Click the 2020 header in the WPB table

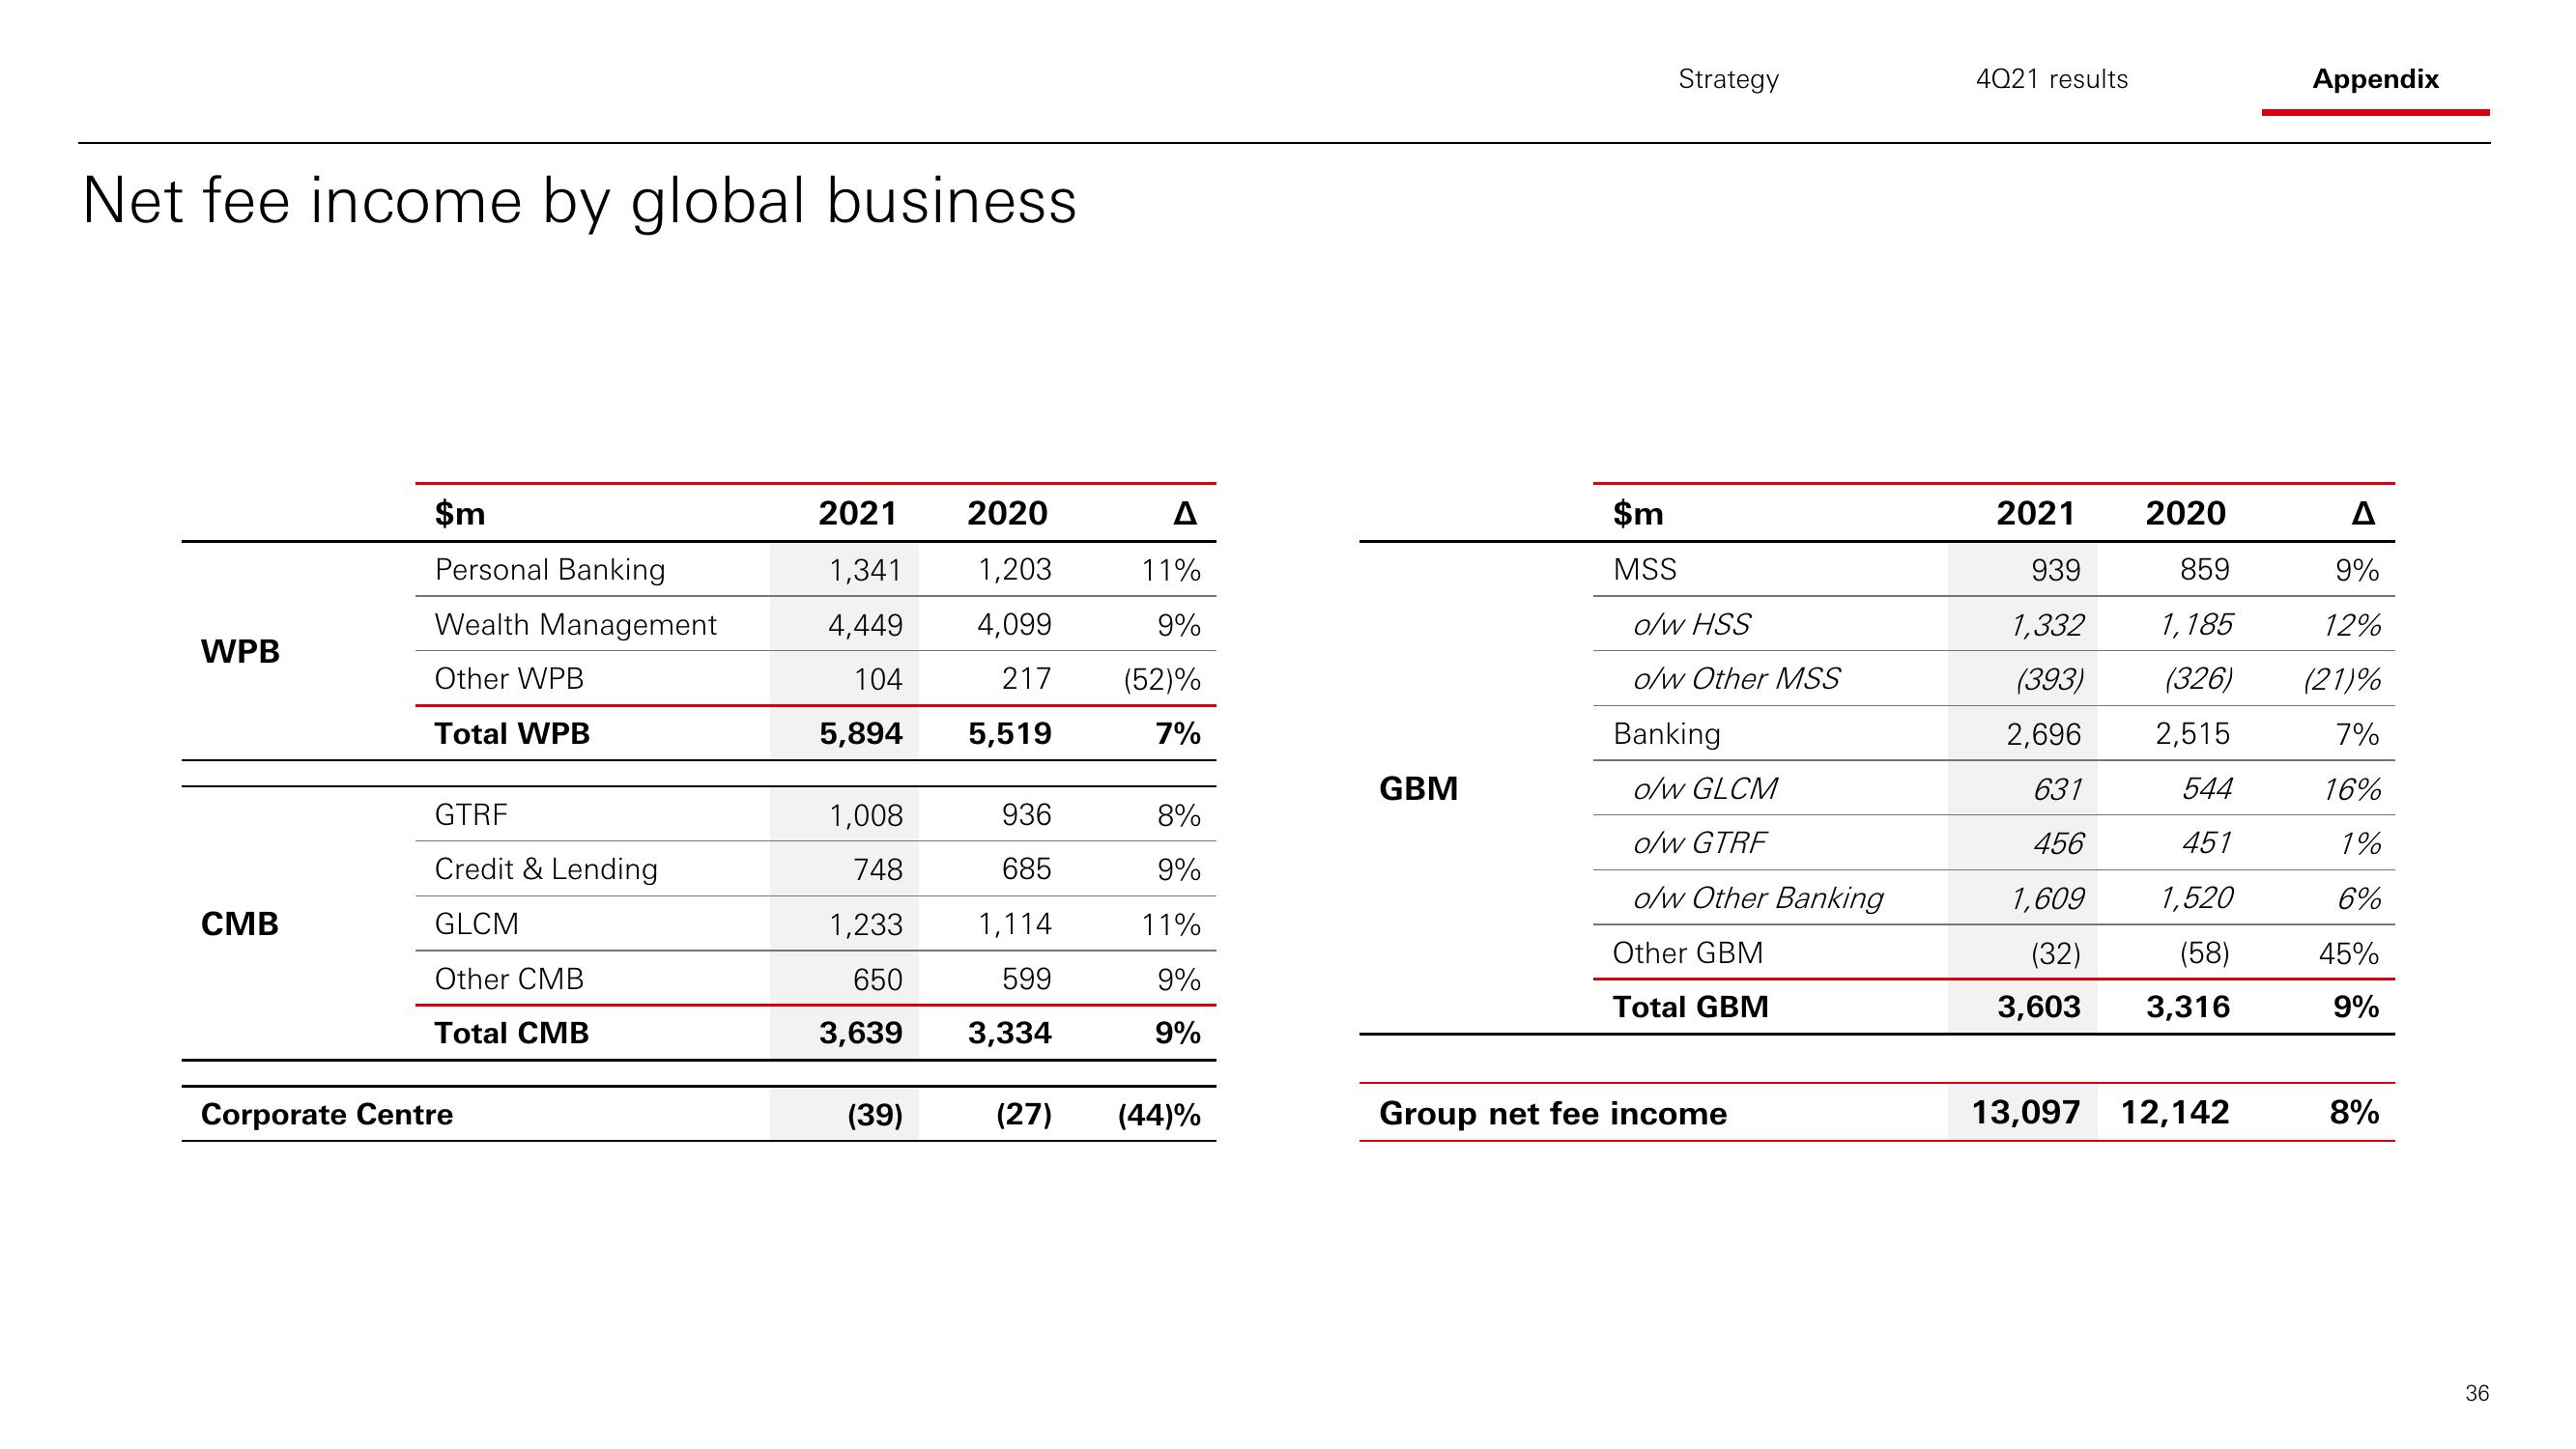pyautogui.click(x=1007, y=513)
